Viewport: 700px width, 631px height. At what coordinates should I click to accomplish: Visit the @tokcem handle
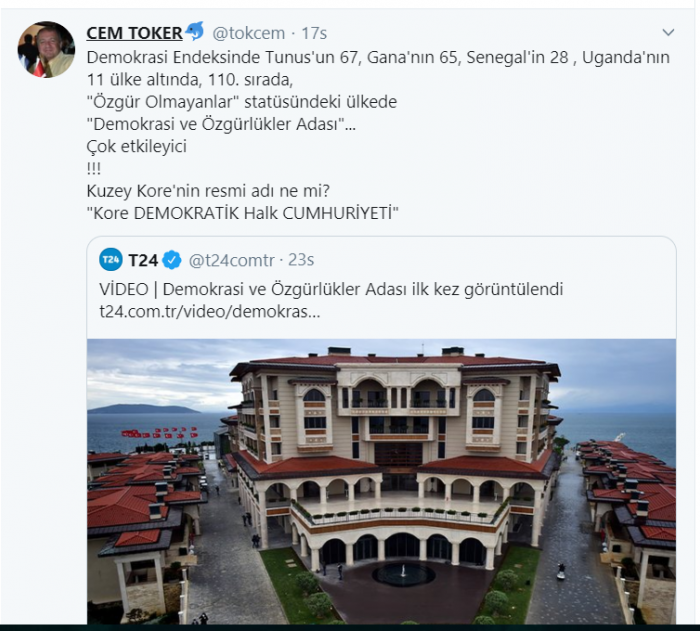click(248, 33)
